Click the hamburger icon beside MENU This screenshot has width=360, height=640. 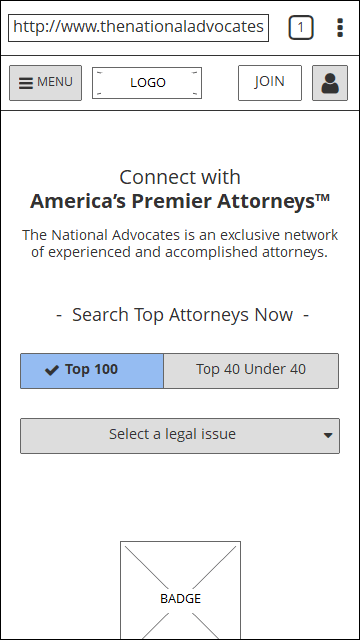[x=26, y=83]
